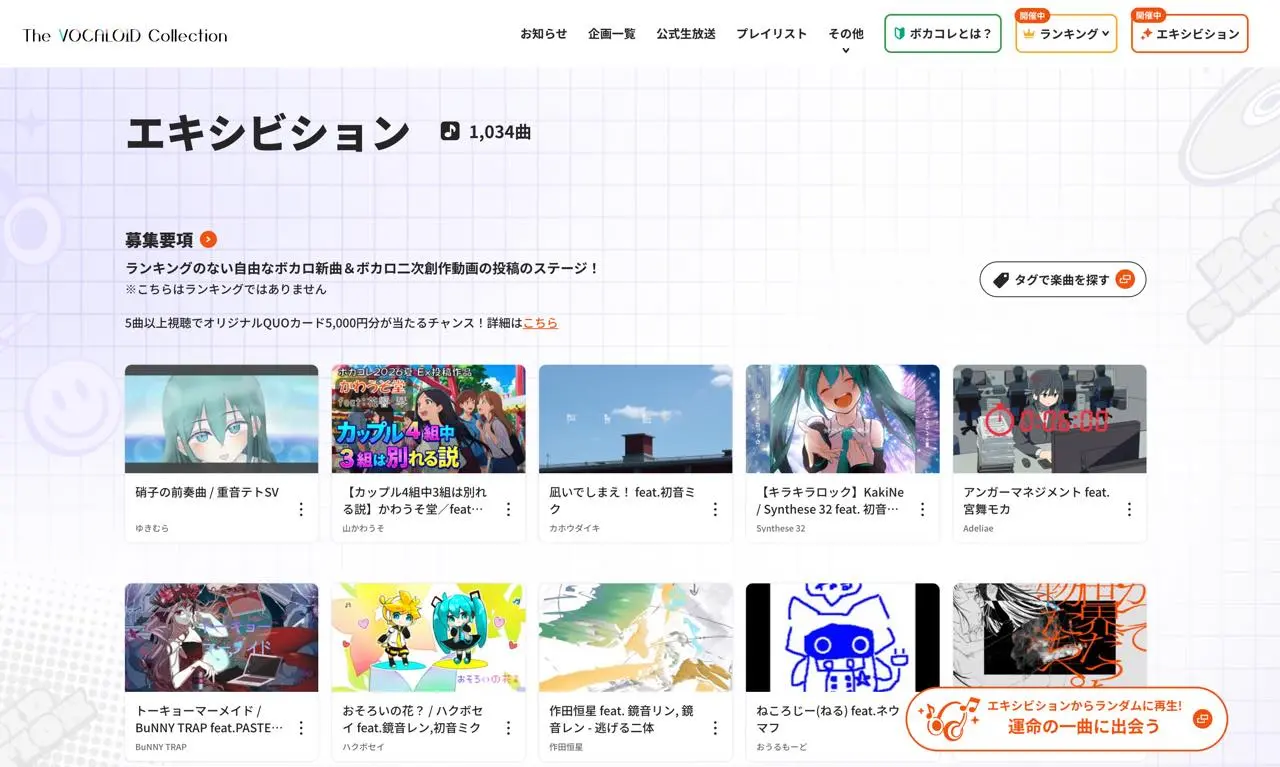Viewport: 1280px width, 767px height.
Task: Click the エキシビション header button
Action: pos(1190,34)
